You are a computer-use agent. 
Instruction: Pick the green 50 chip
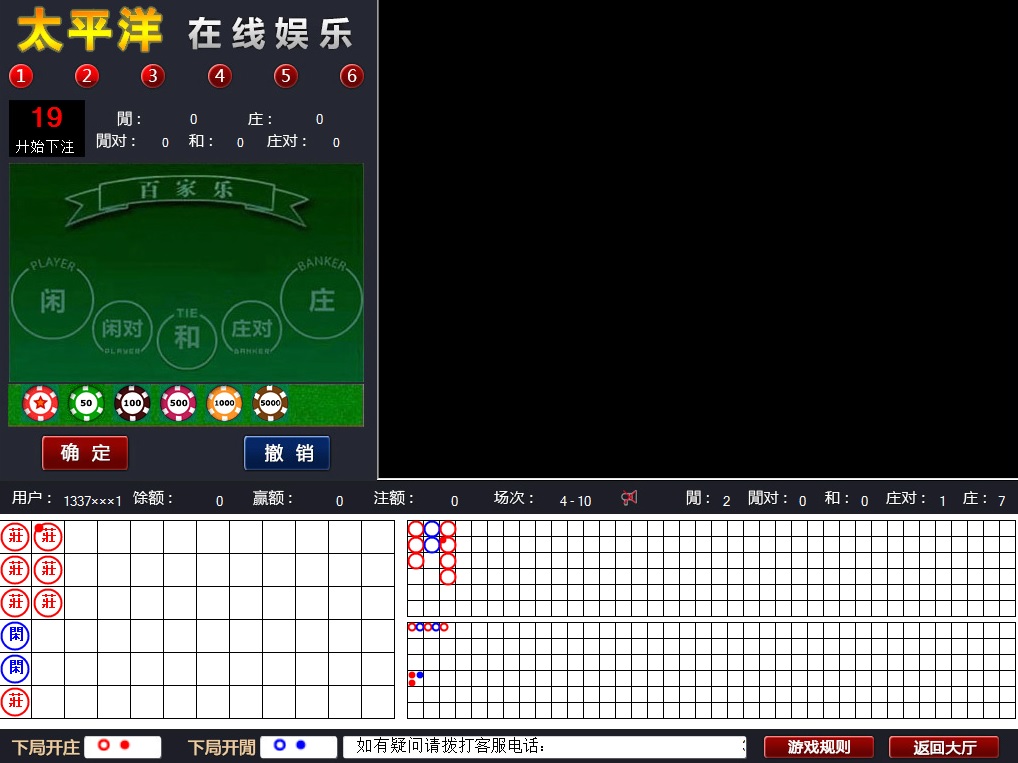87,403
